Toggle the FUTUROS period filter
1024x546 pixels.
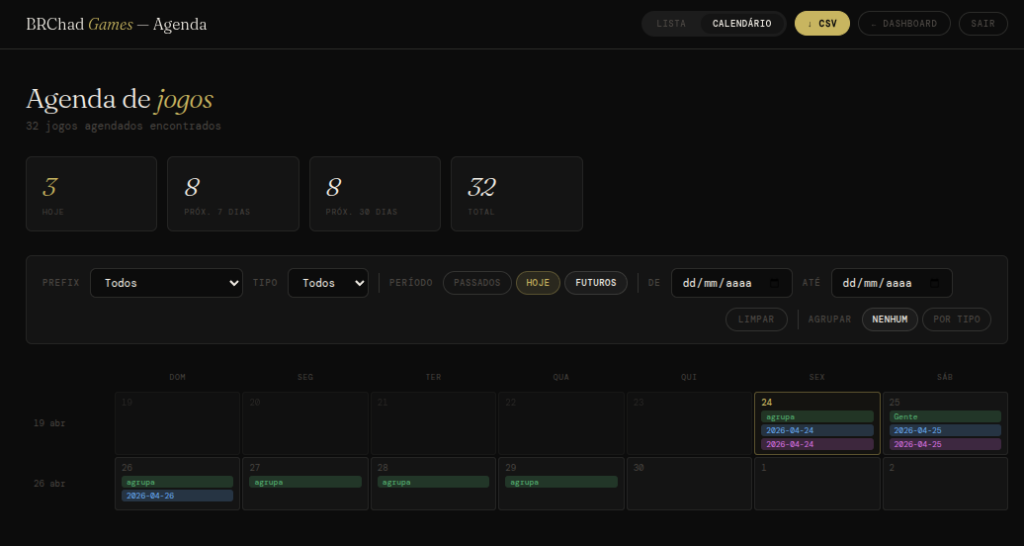[x=596, y=283]
